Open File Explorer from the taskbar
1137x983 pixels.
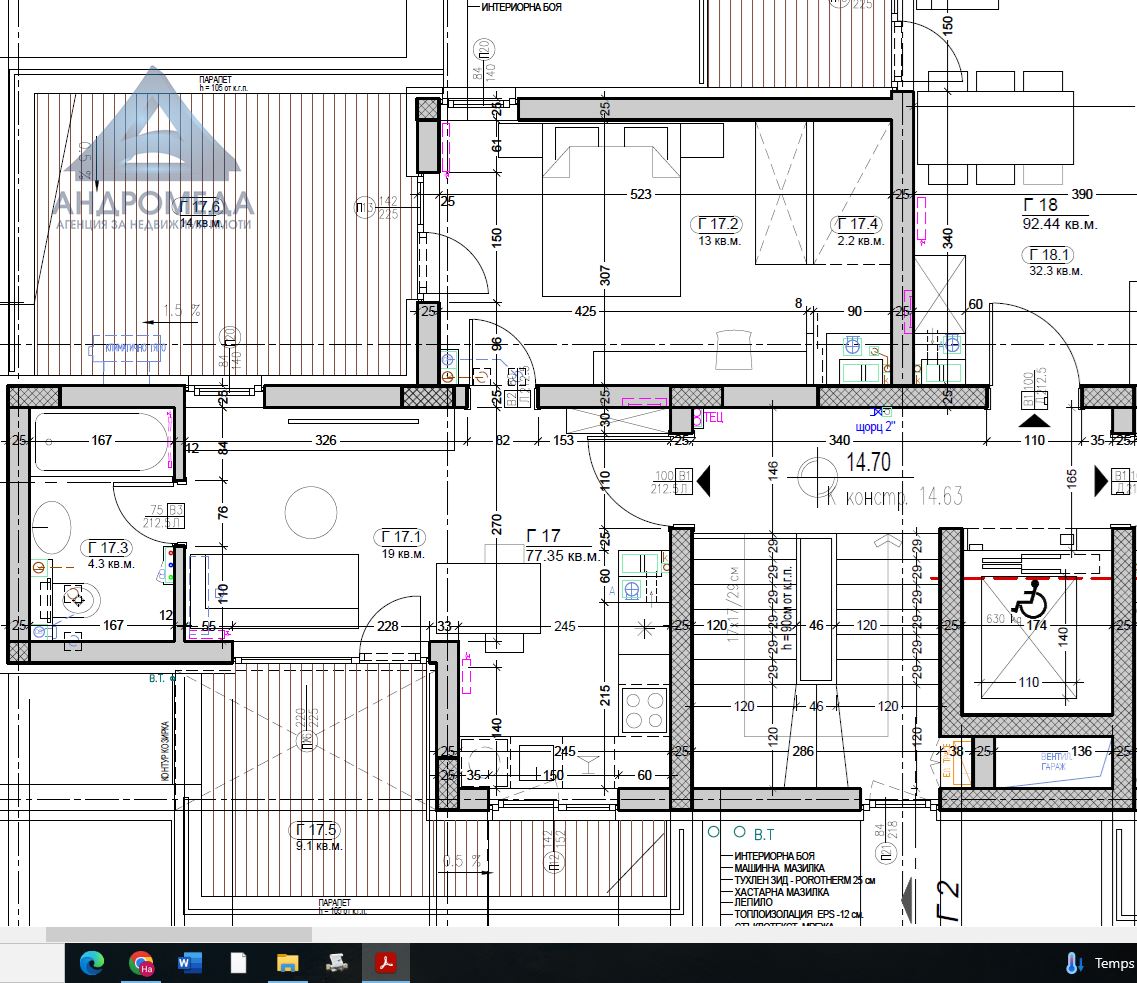point(287,963)
